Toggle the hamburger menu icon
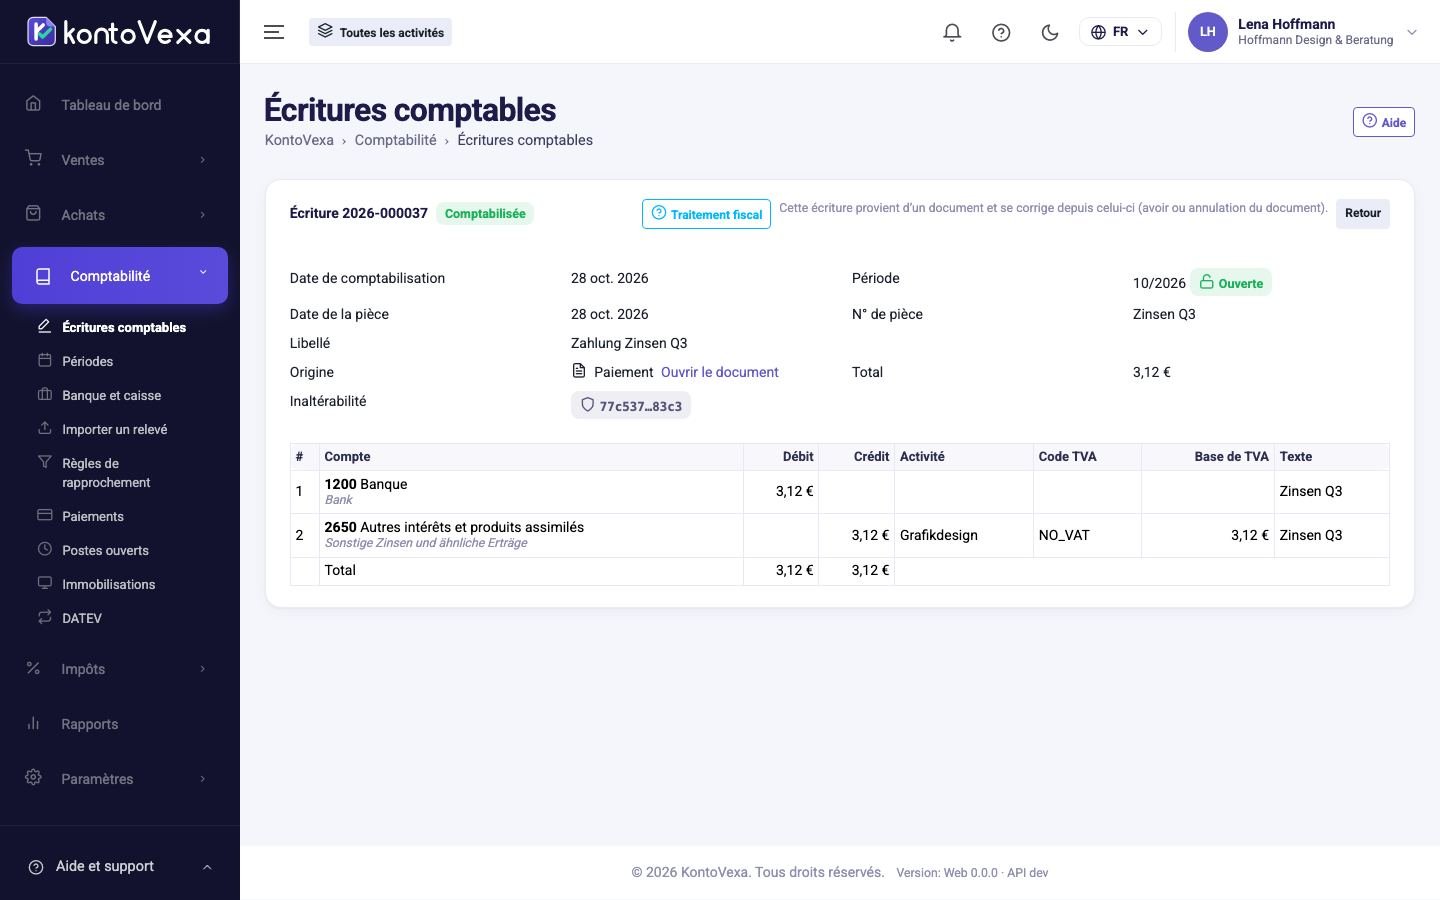This screenshot has height=900, width=1440. point(274,32)
